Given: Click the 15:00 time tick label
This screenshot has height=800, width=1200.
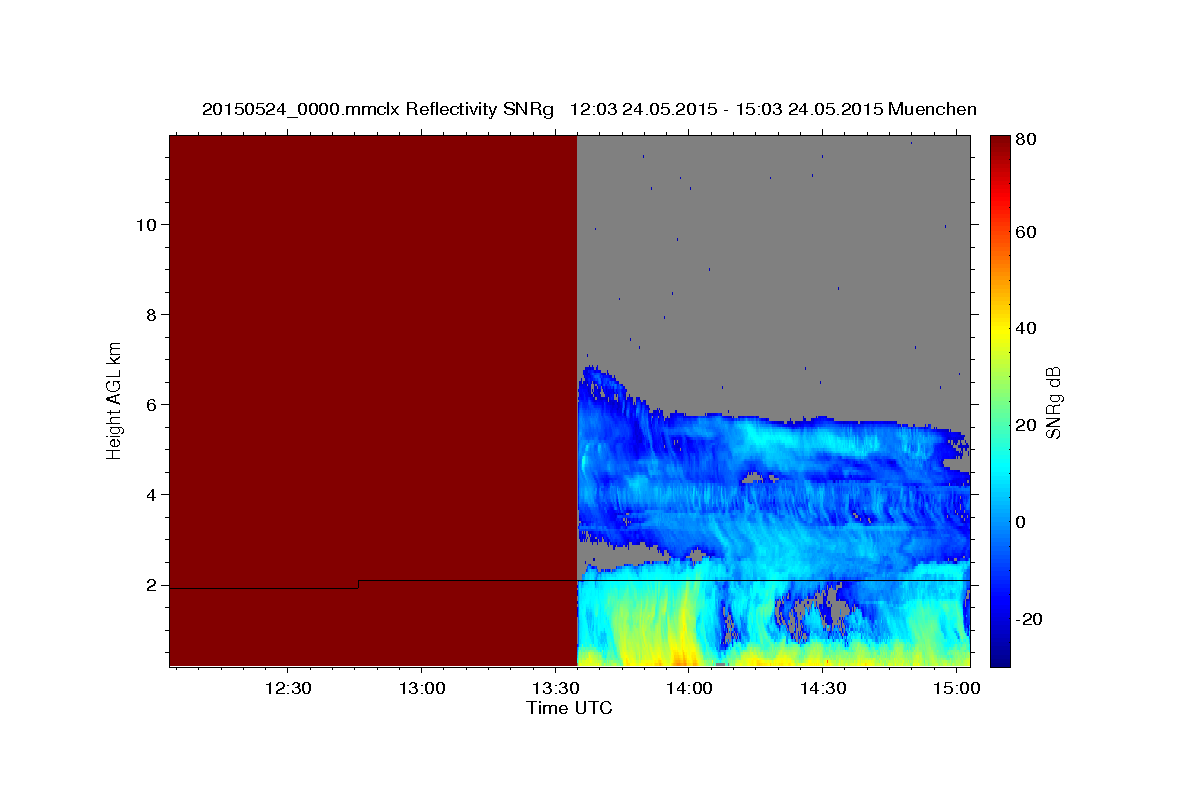Looking at the screenshot, I should pyautogui.click(x=957, y=688).
